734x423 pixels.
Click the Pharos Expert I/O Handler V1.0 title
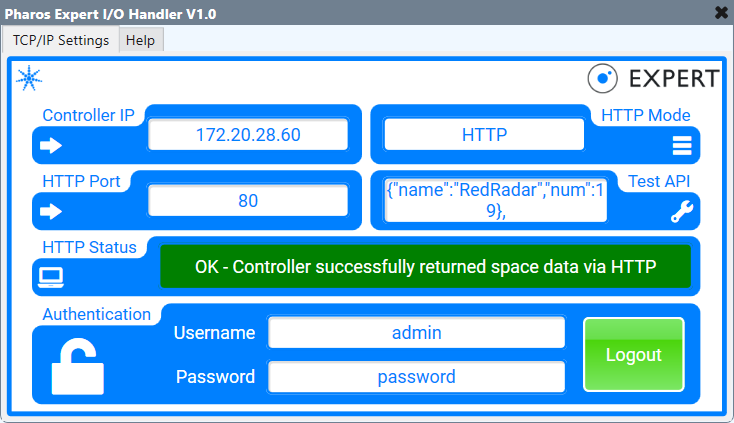(x=110, y=14)
